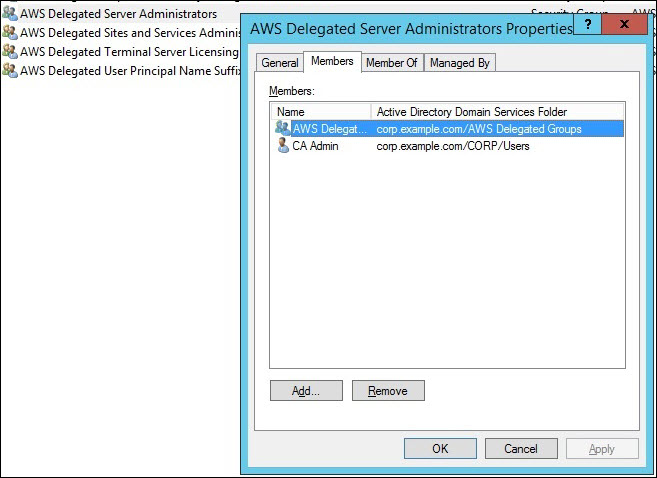Click the Add... button
Screen dimensions: 657x478
[x=306, y=390]
